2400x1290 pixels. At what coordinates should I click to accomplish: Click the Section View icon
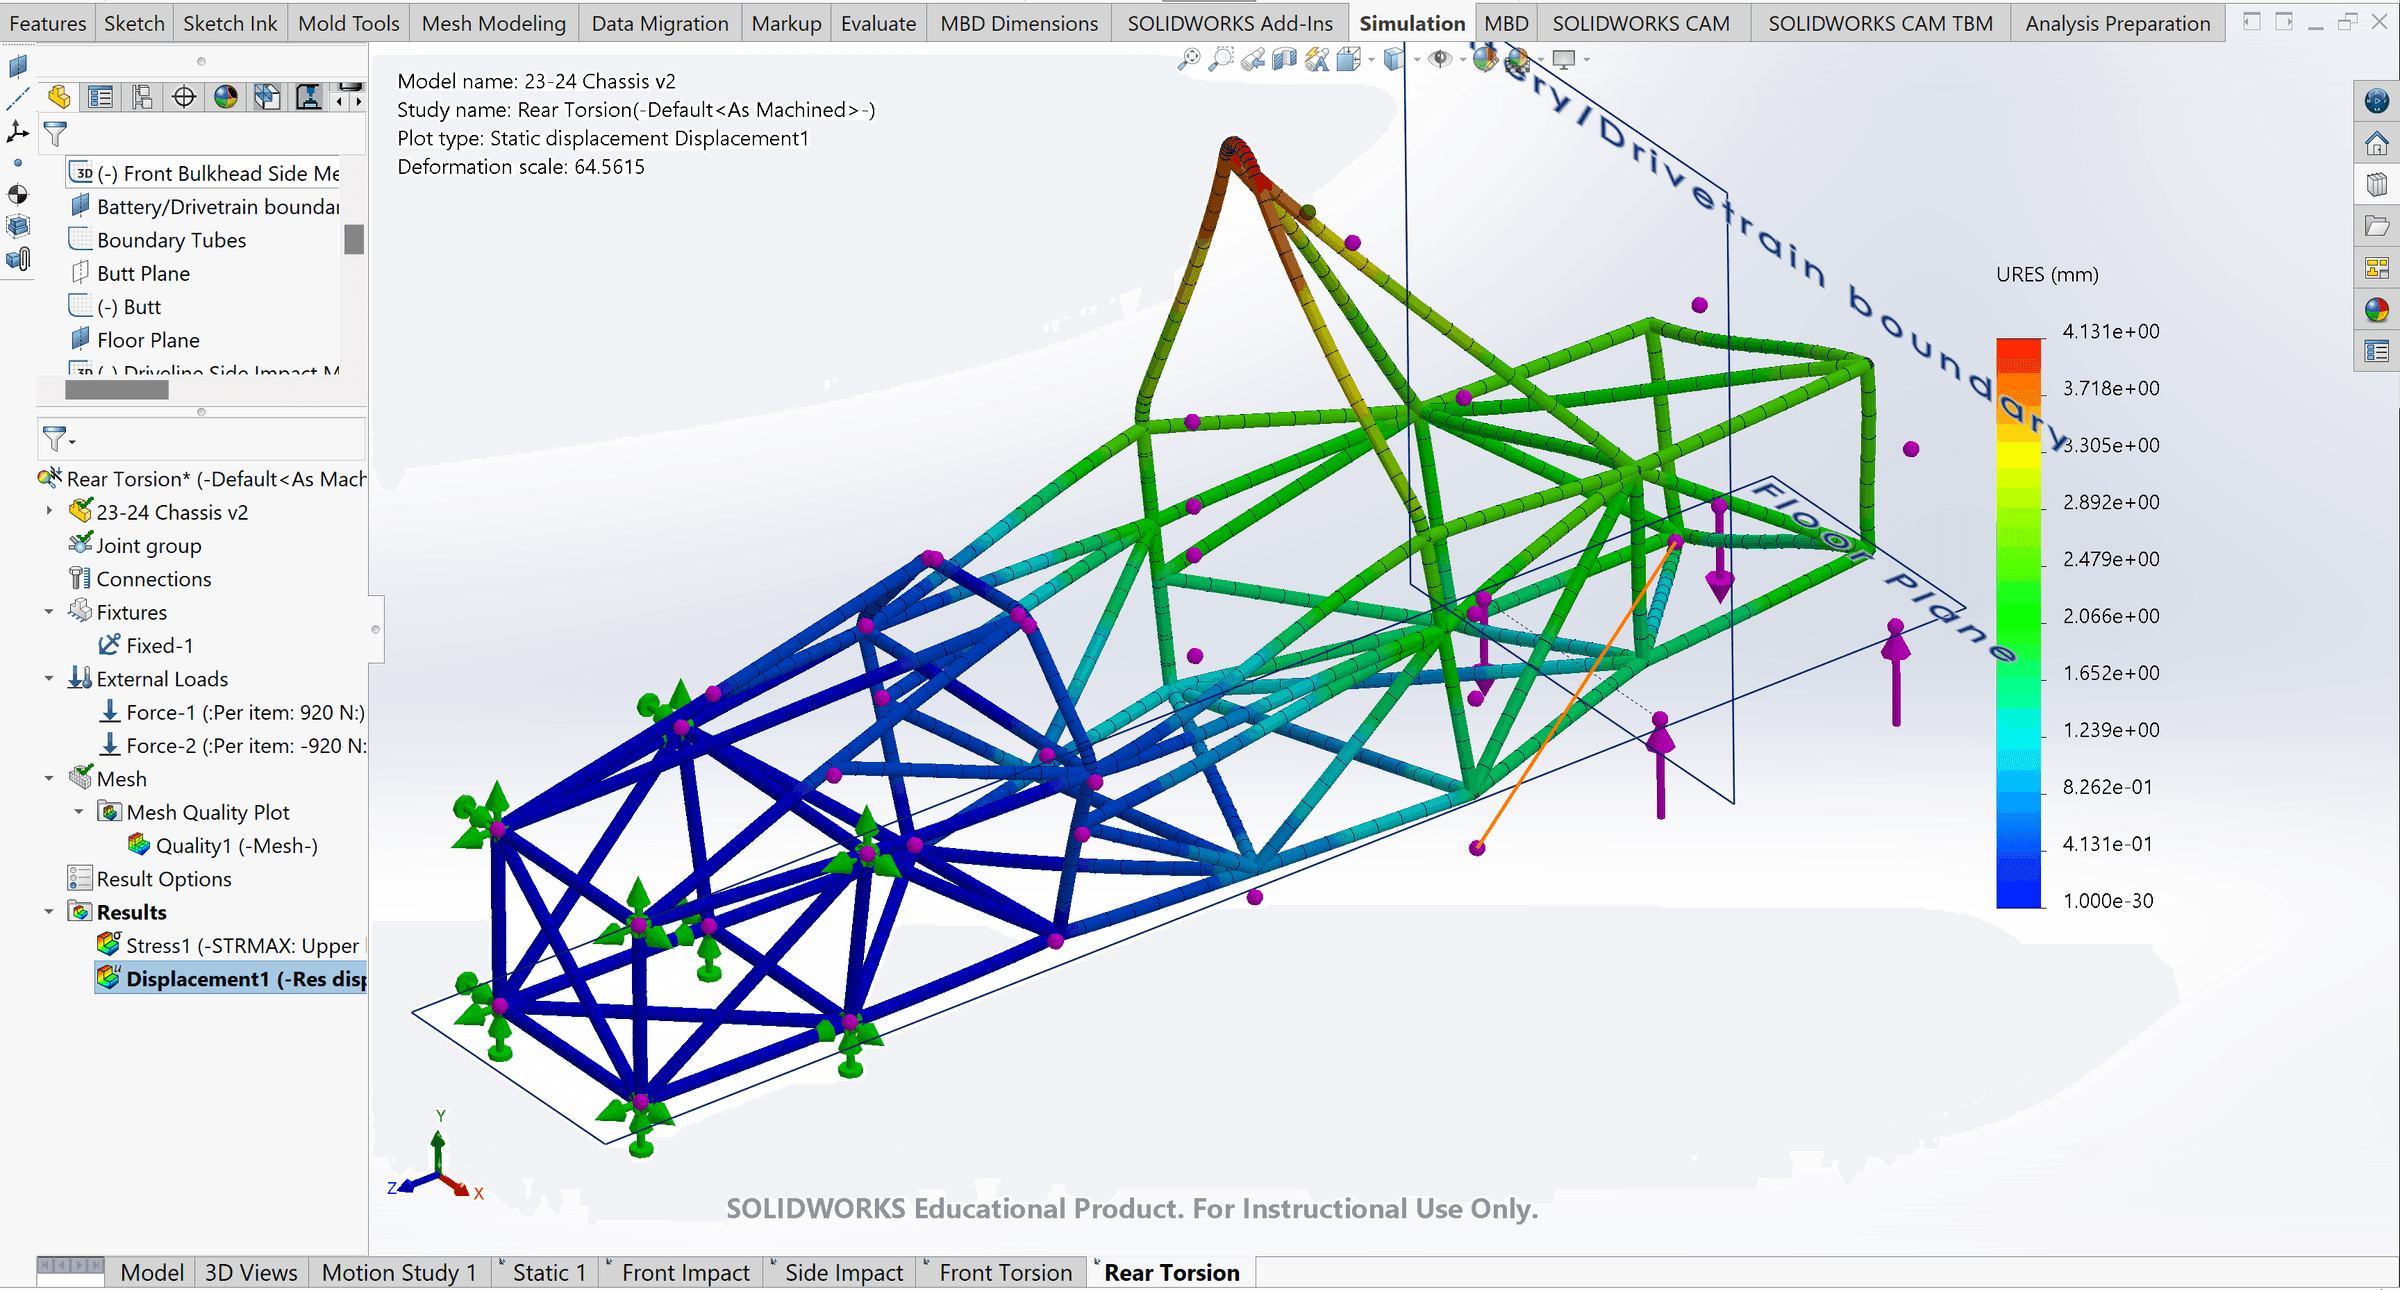tap(1284, 59)
